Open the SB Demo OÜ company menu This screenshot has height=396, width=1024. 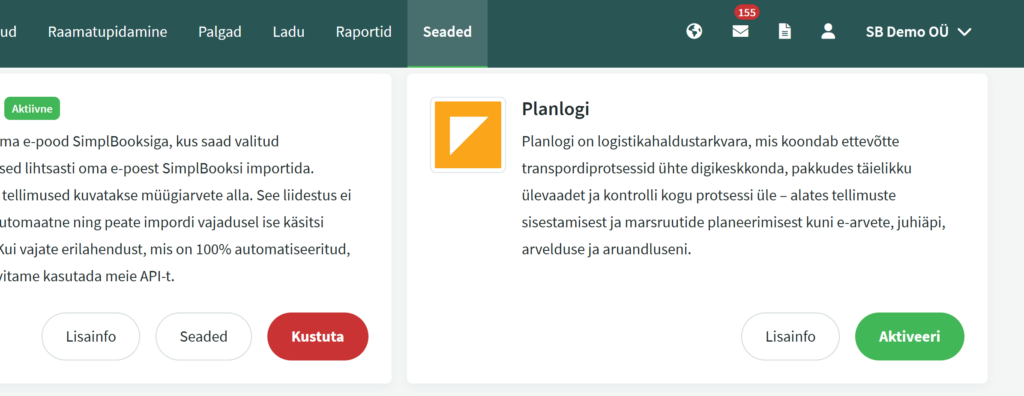click(x=918, y=31)
